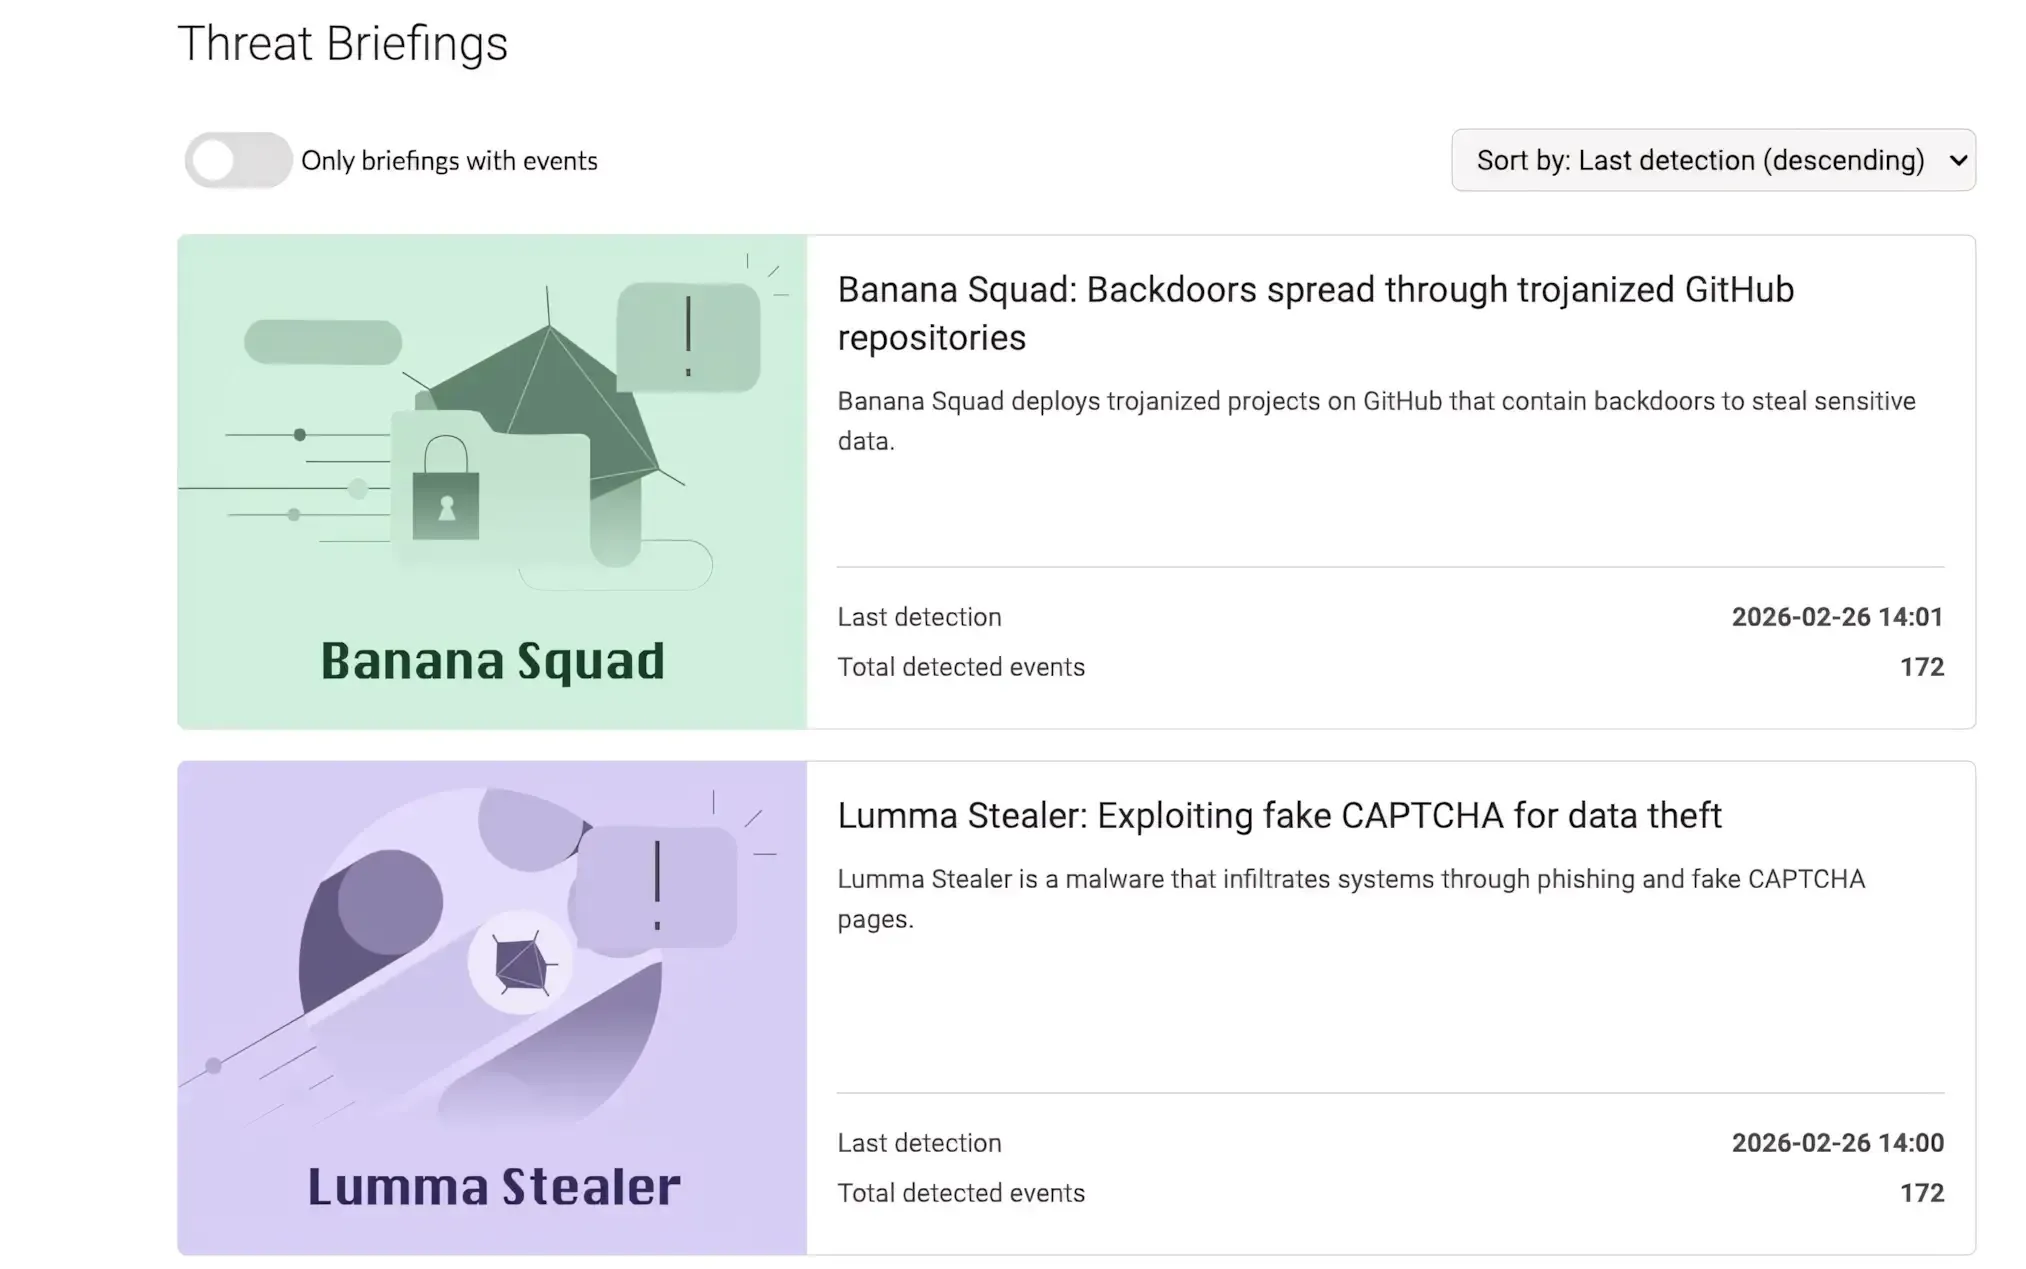Click the 'Only briefings with events' label

[x=449, y=161]
